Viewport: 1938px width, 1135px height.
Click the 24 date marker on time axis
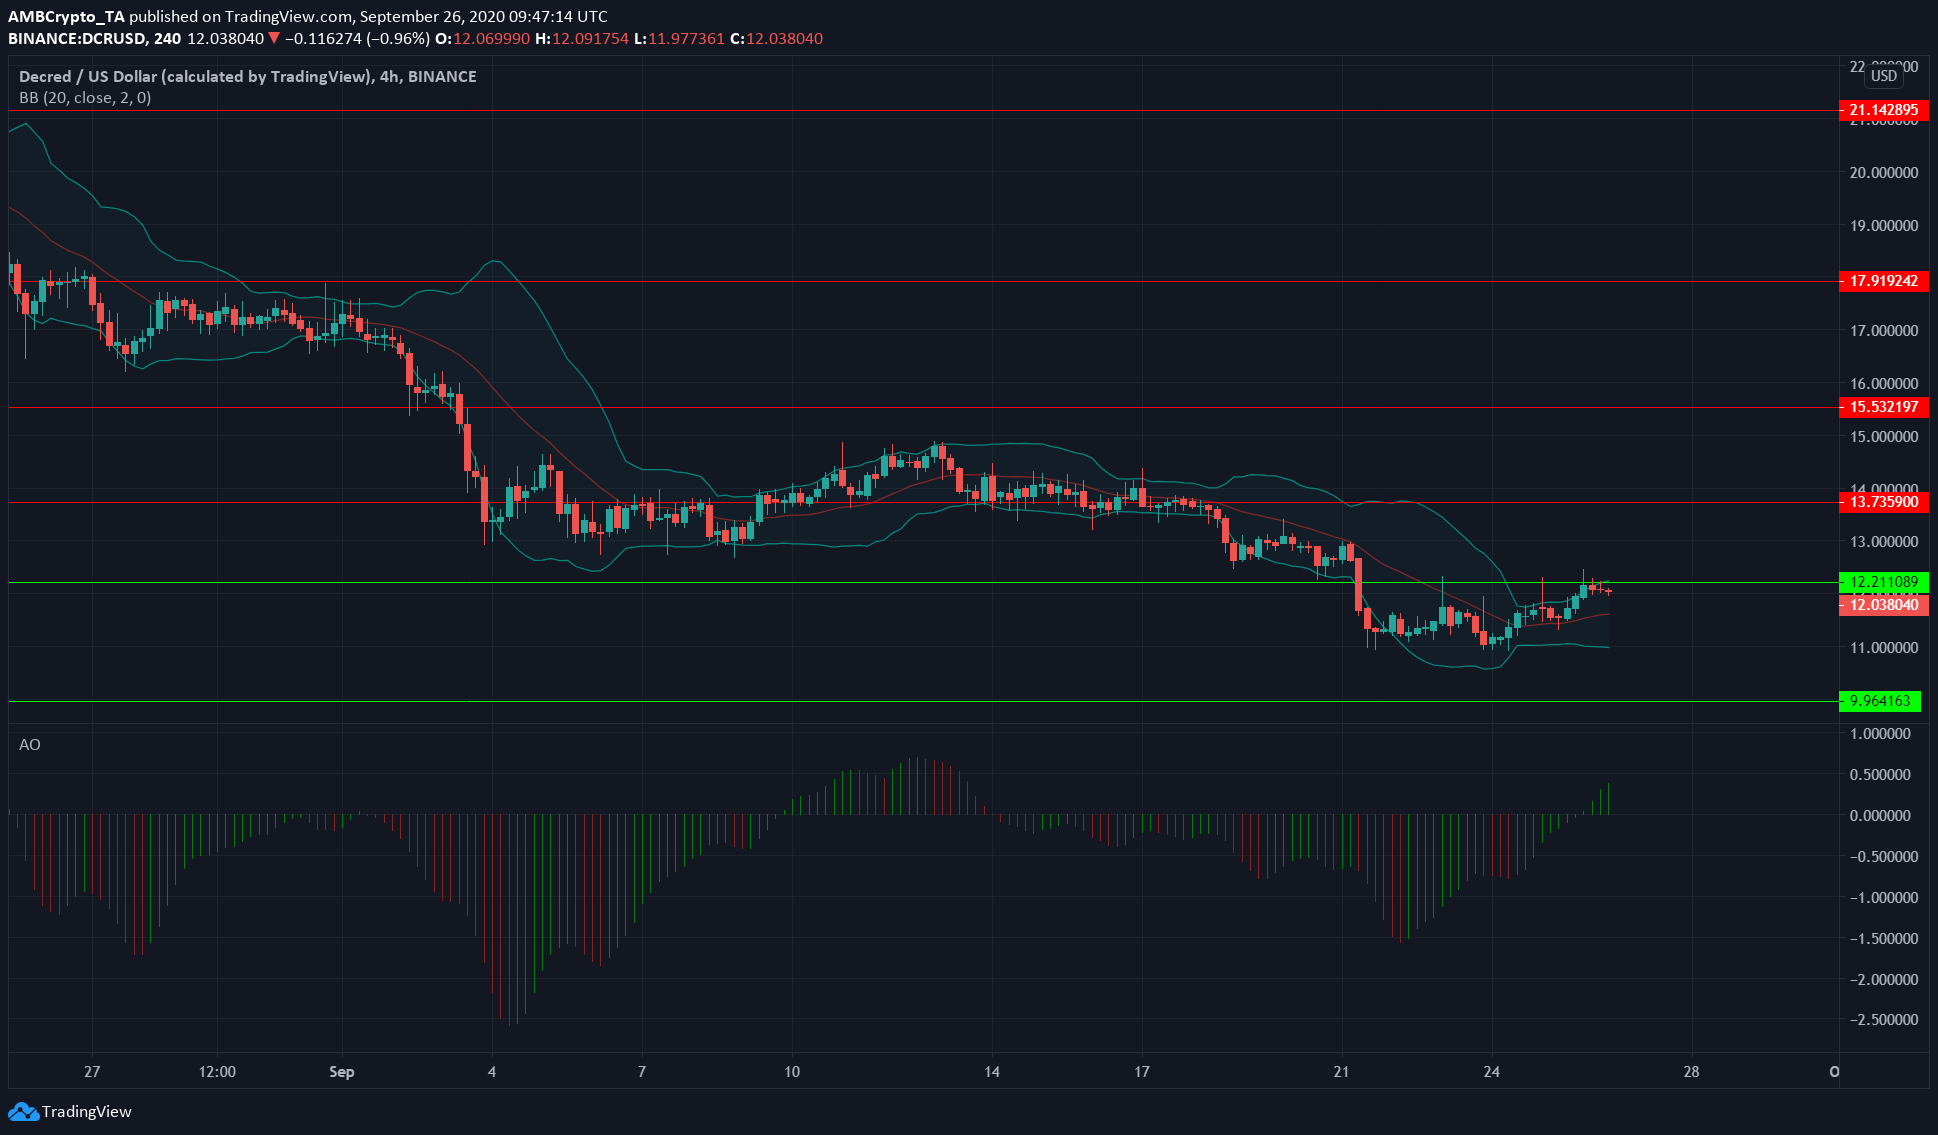click(1492, 1072)
